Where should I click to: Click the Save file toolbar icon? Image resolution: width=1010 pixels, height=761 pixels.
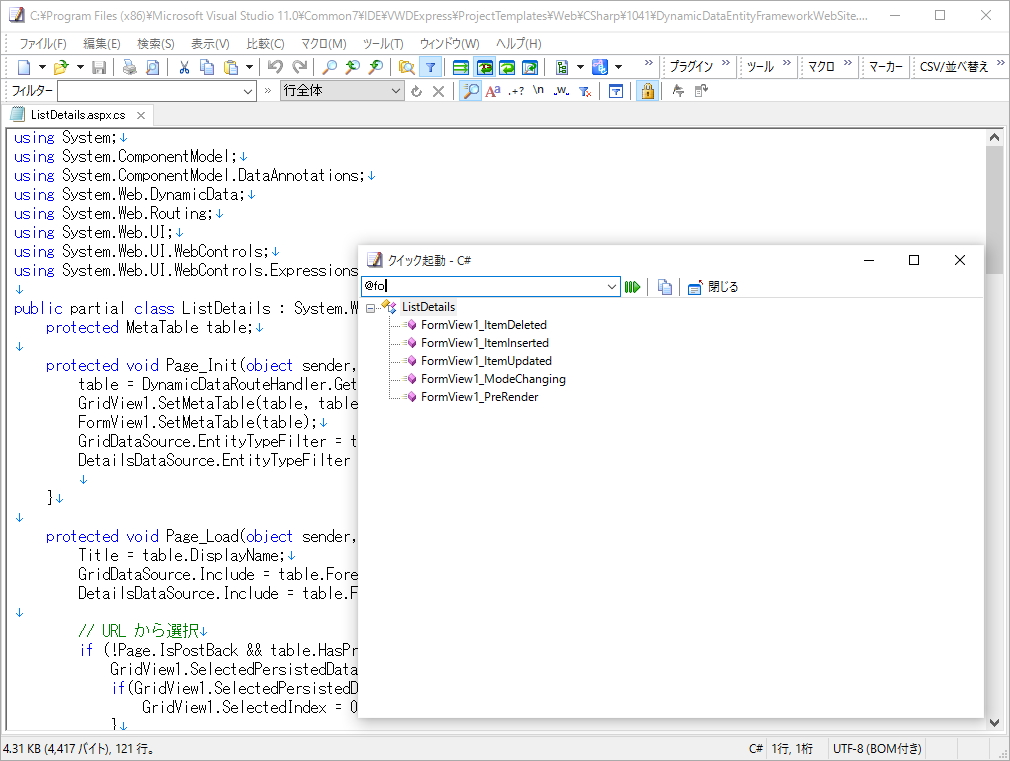coord(99,67)
